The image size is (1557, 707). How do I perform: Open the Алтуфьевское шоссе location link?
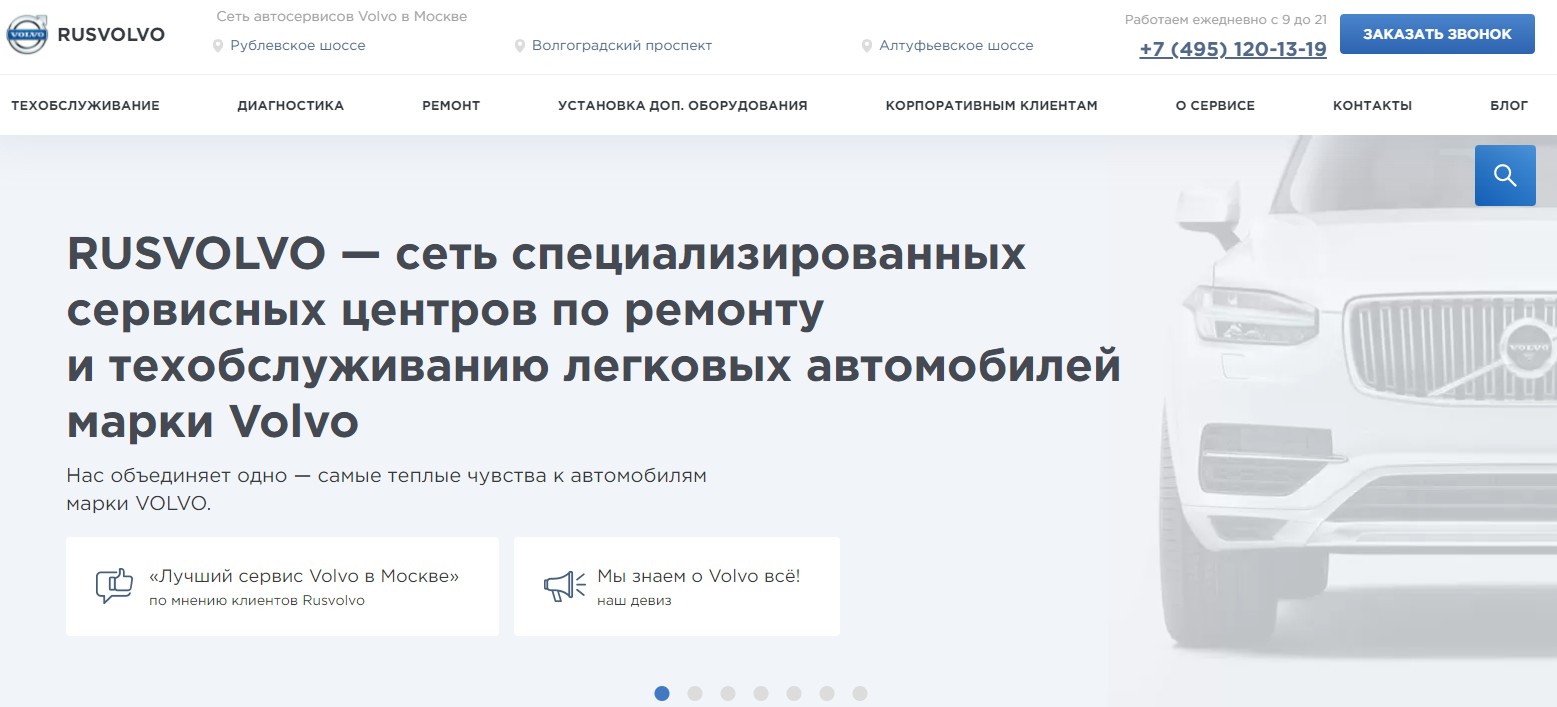pyautogui.click(x=956, y=46)
